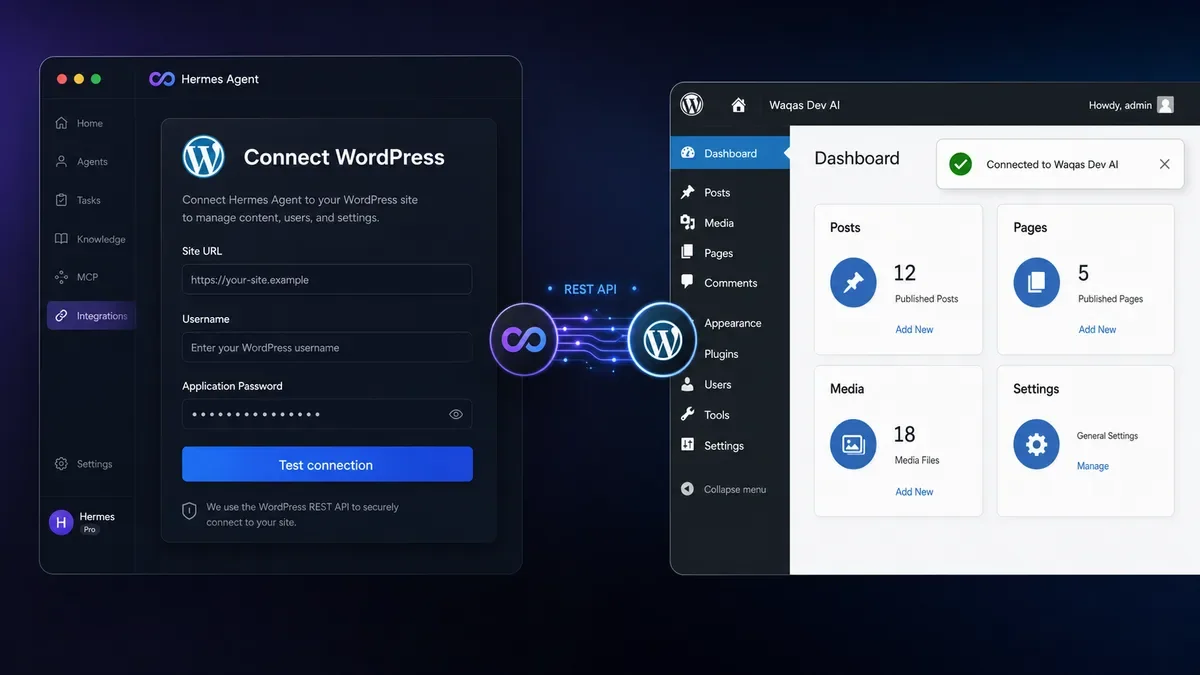This screenshot has width=1200, height=675.
Task: Open the Hermes Pro user profile avatar
Action: [x=62, y=521]
